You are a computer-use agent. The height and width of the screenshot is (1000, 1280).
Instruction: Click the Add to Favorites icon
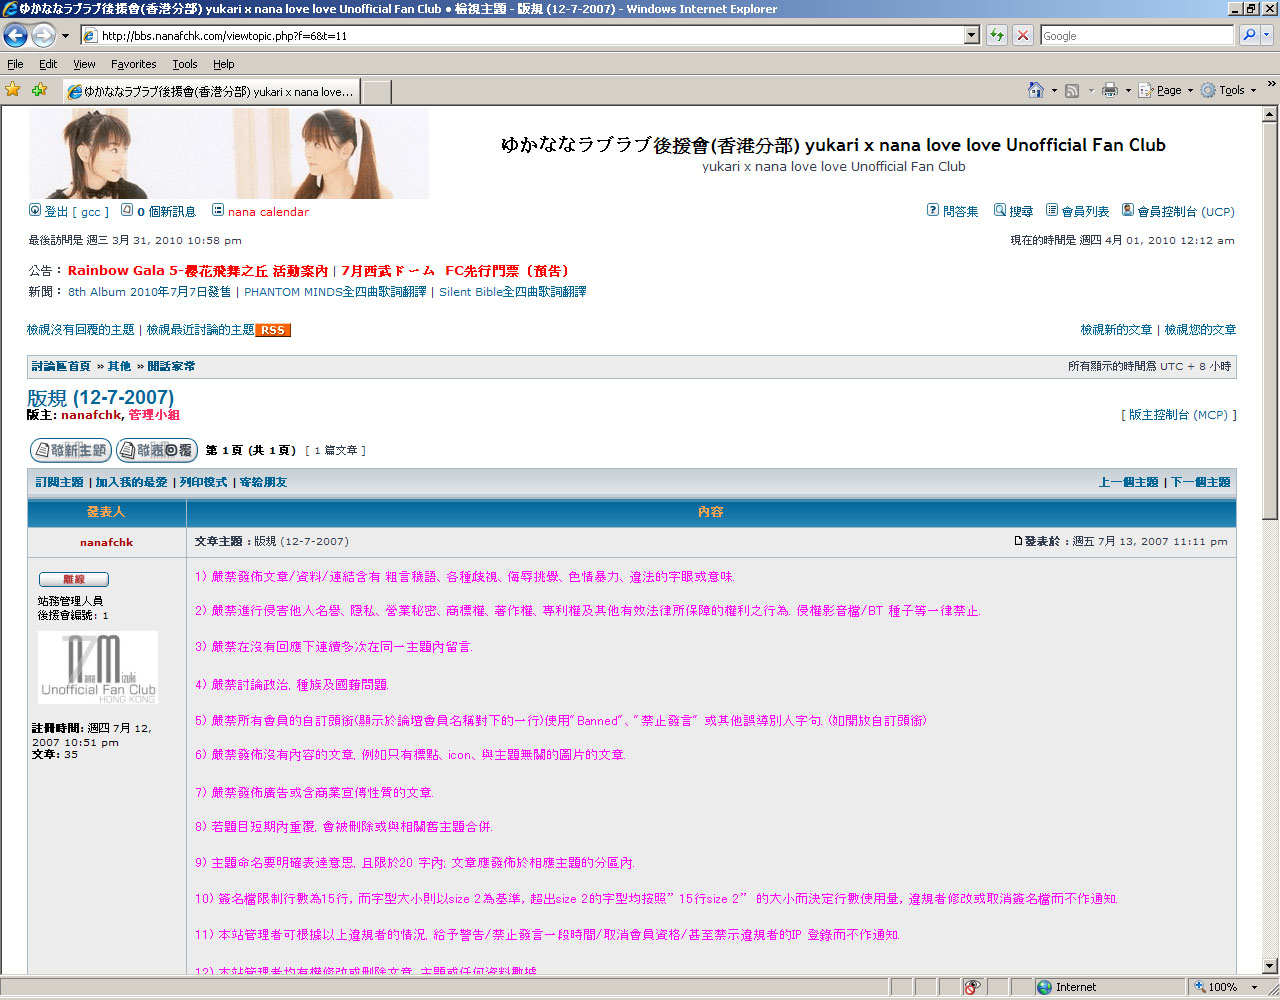[x=39, y=90]
